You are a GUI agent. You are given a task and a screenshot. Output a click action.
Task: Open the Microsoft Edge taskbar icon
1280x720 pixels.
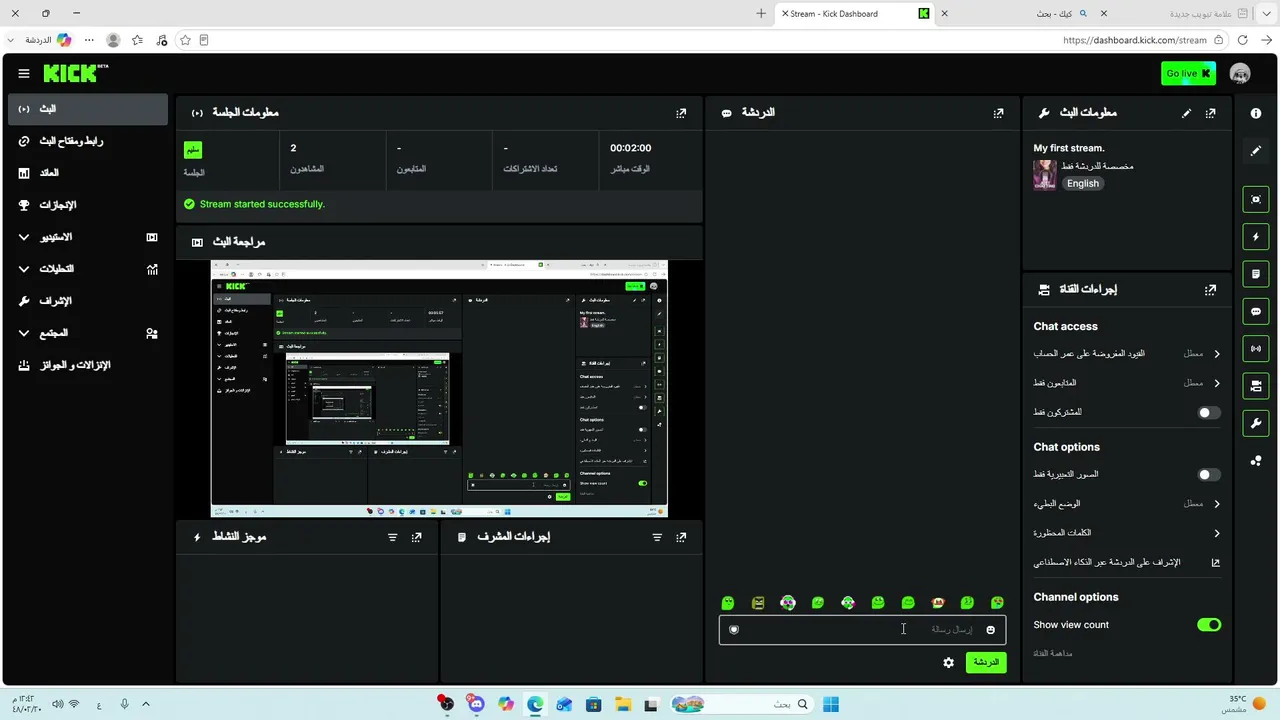[x=535, y=704]
